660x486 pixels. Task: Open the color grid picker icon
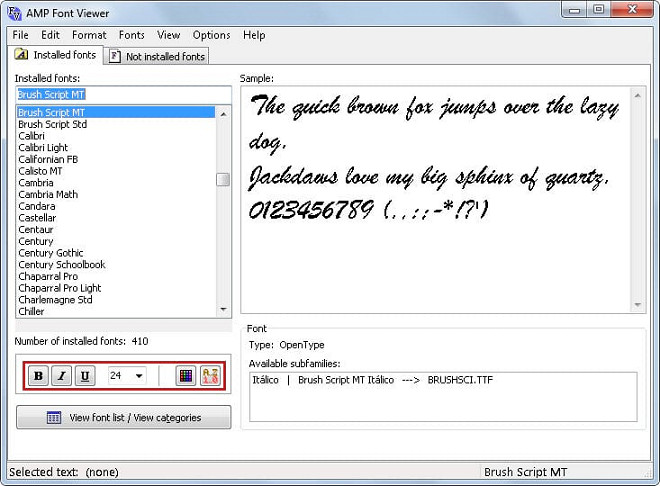[x=185, y=376]
